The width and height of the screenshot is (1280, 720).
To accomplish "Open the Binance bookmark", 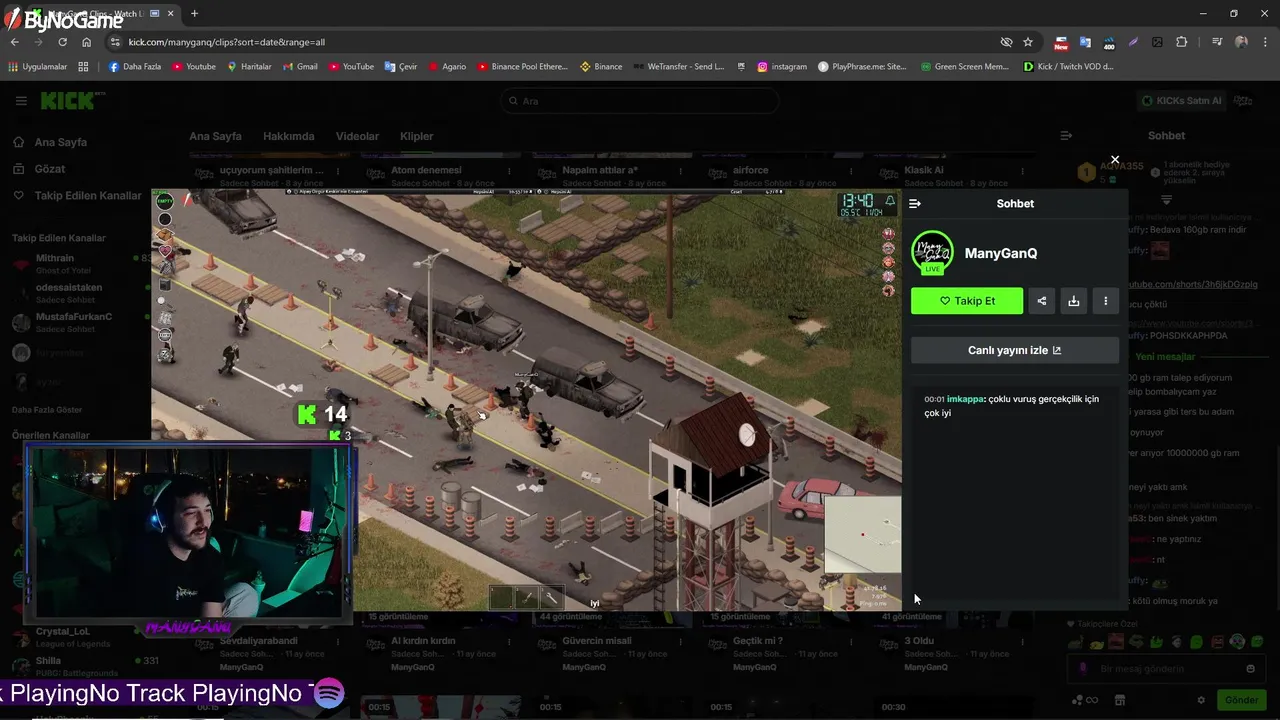I will tap(601, 67).
